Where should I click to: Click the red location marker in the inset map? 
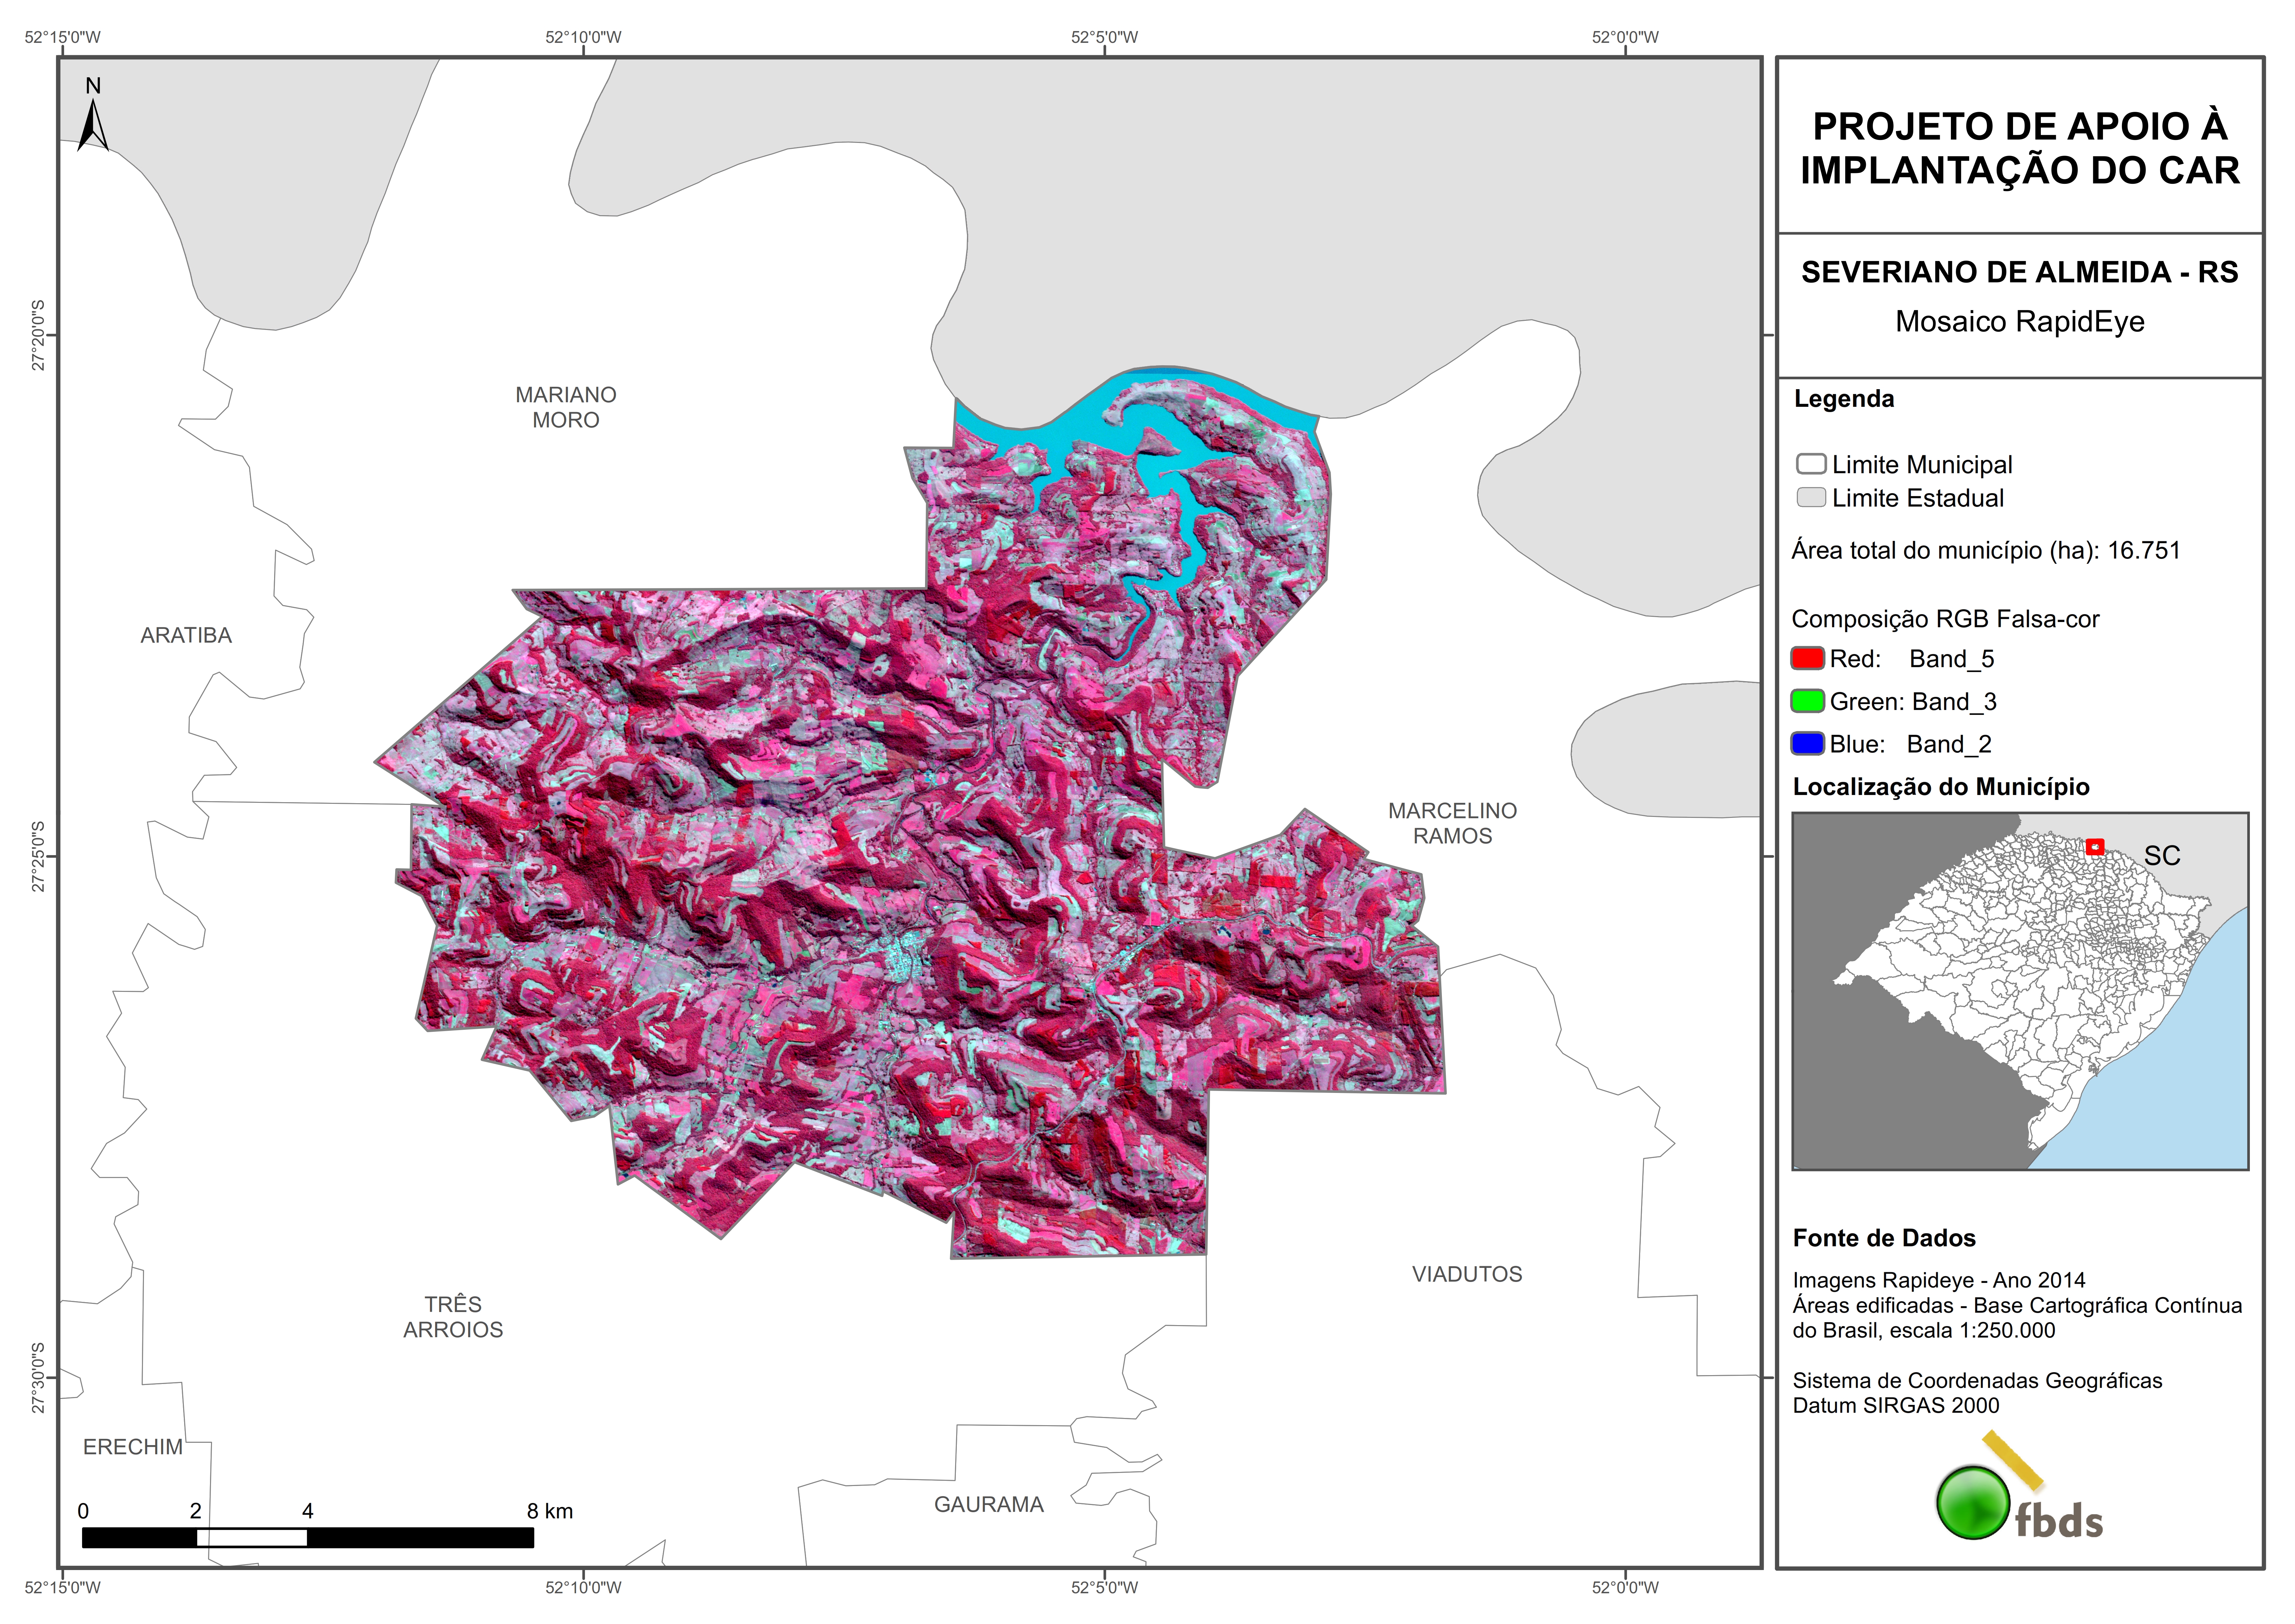tap(2095, 847)
